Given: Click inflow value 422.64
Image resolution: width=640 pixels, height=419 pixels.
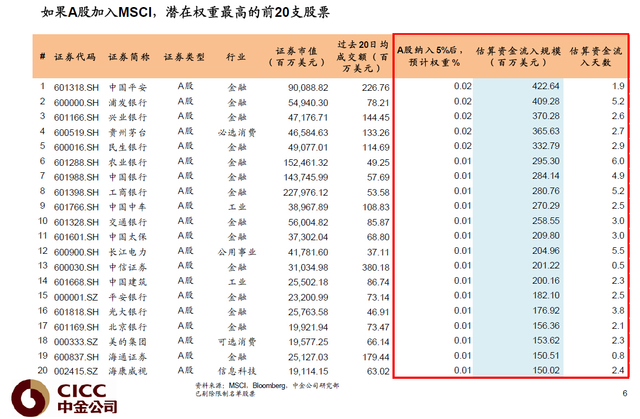Looking at the screenshot, I should (546, 86).
